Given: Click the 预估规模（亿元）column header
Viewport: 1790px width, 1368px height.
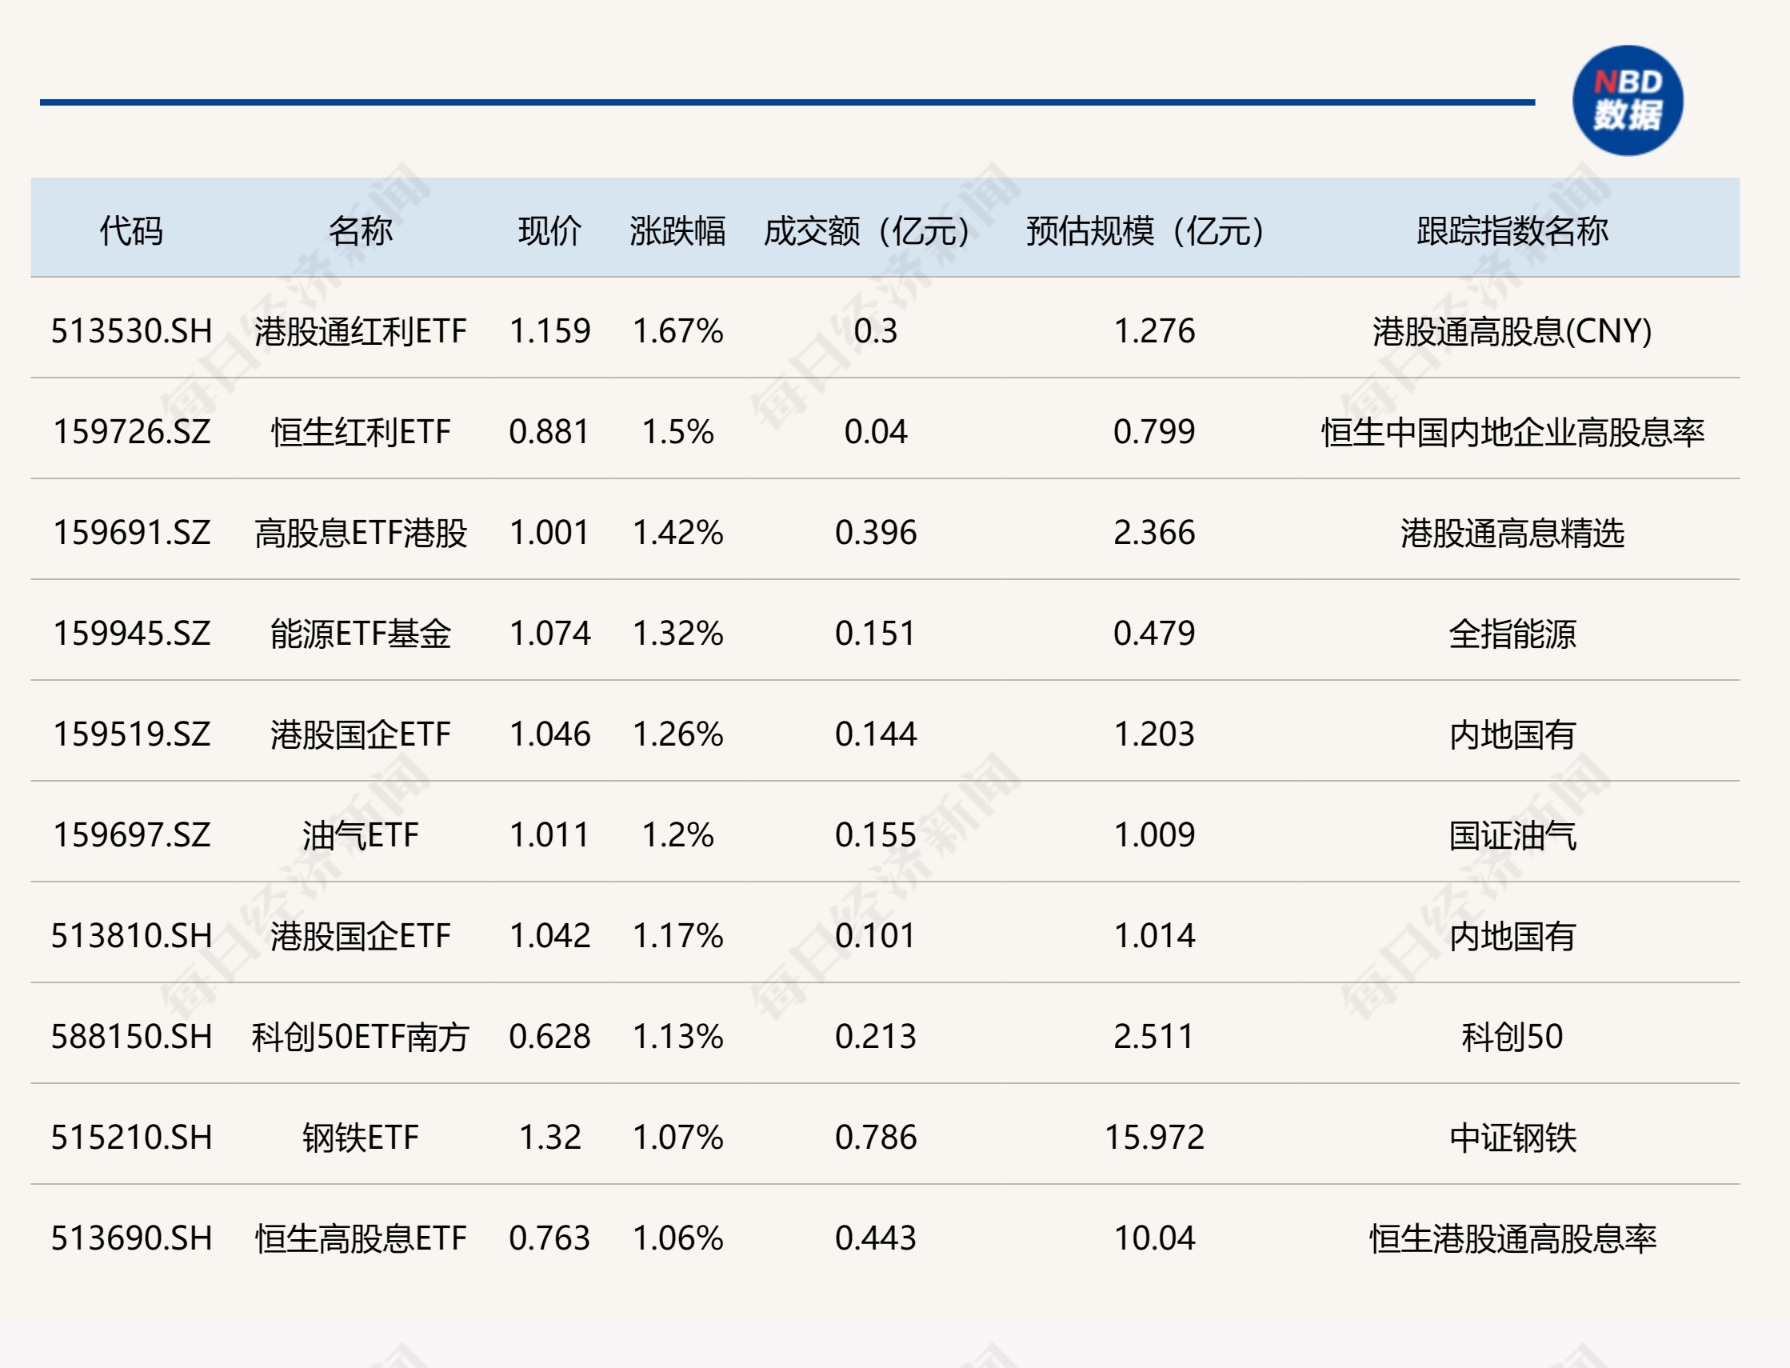Looking at the screenshot, I should pyautogui.click(x=1145, y=231).
